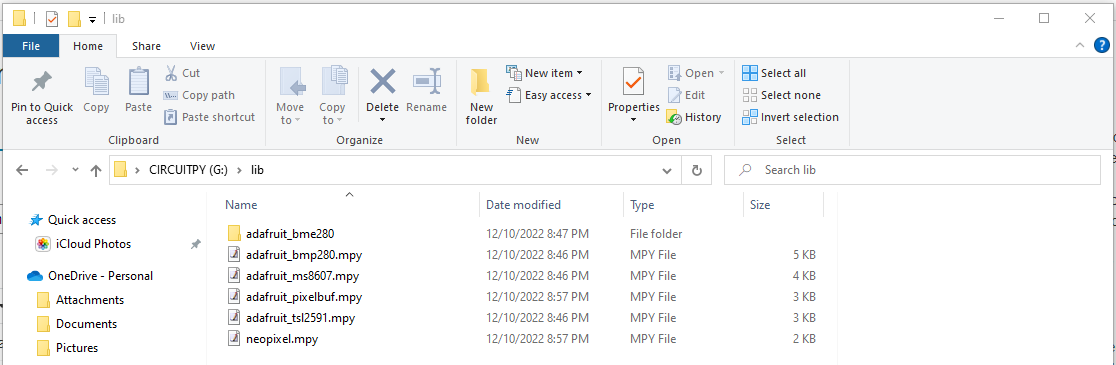Click the Edit command
The image size is (1116, 365).
point(686,95)
